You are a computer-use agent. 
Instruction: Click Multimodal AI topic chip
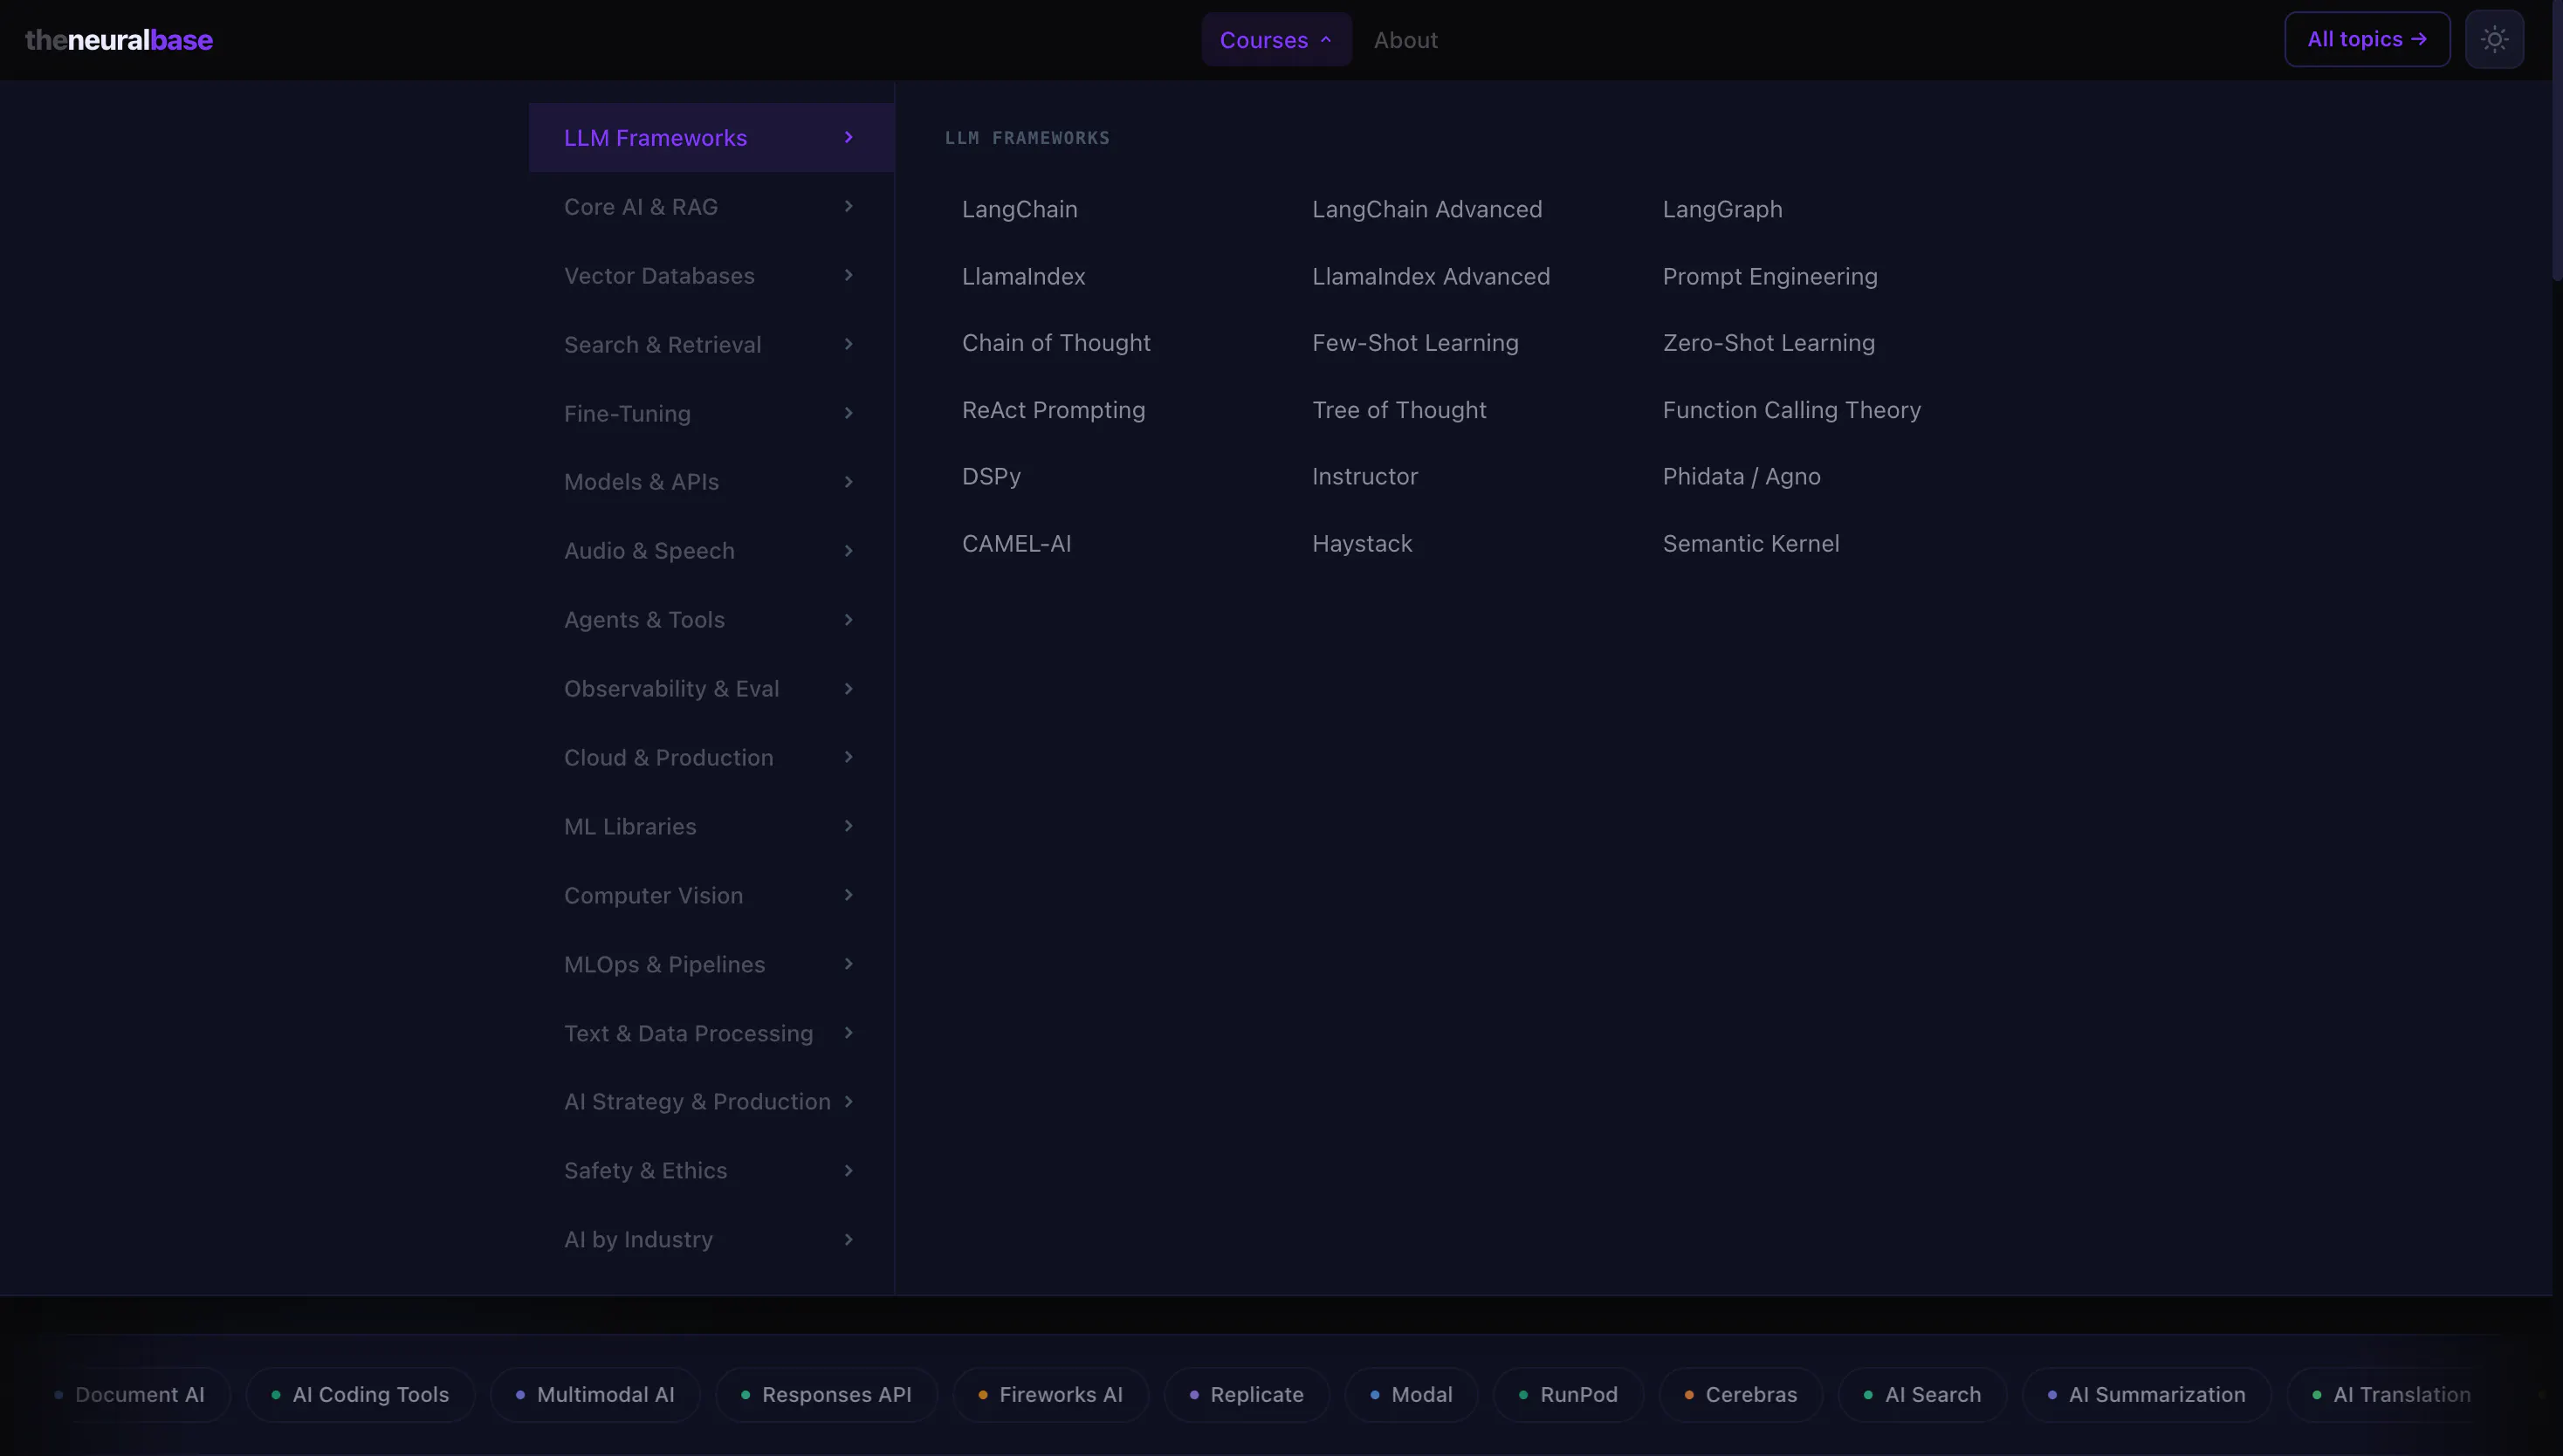tap(595, 1395)
